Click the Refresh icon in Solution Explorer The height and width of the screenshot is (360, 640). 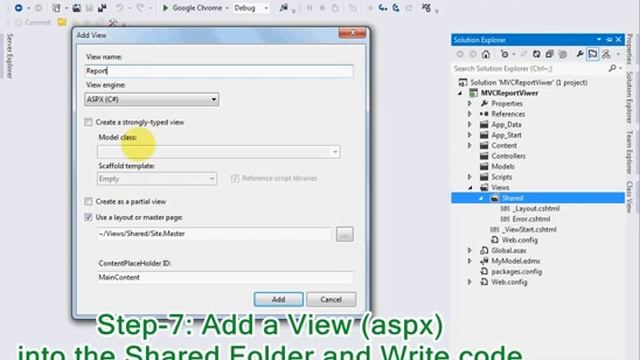[x=536, y=54]
